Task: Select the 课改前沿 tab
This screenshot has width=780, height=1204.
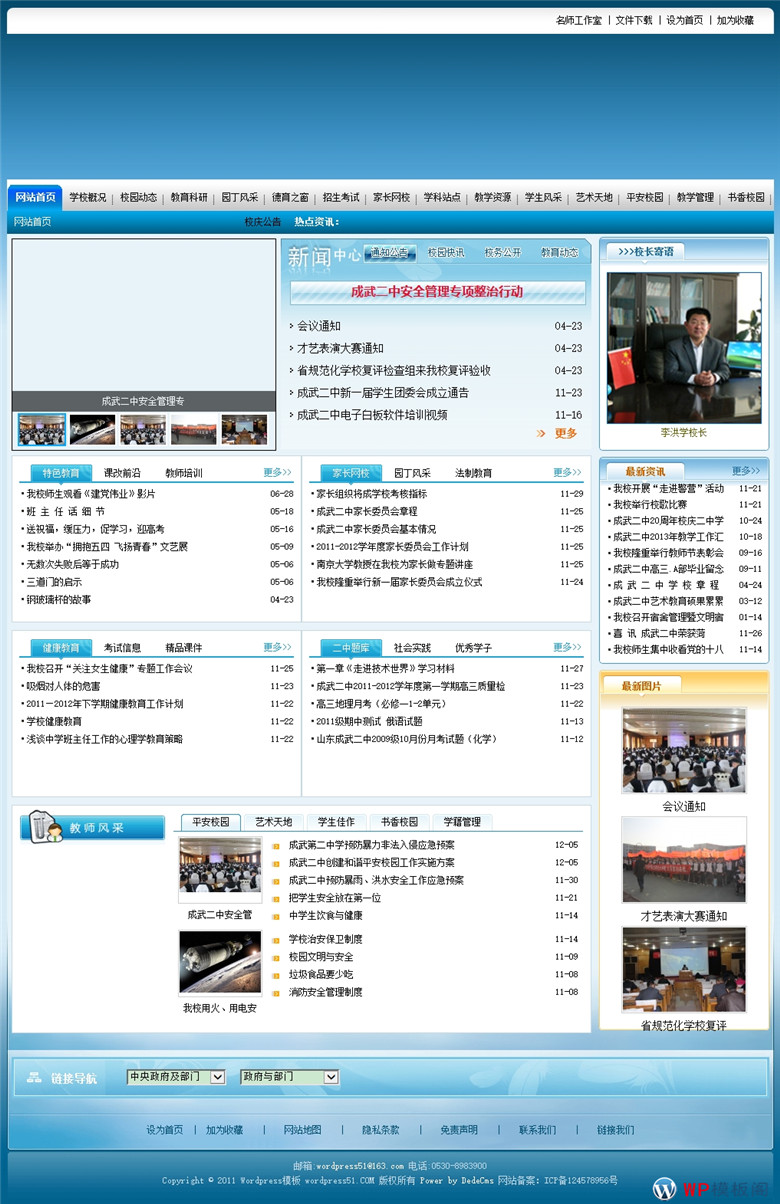Action: 122,473
